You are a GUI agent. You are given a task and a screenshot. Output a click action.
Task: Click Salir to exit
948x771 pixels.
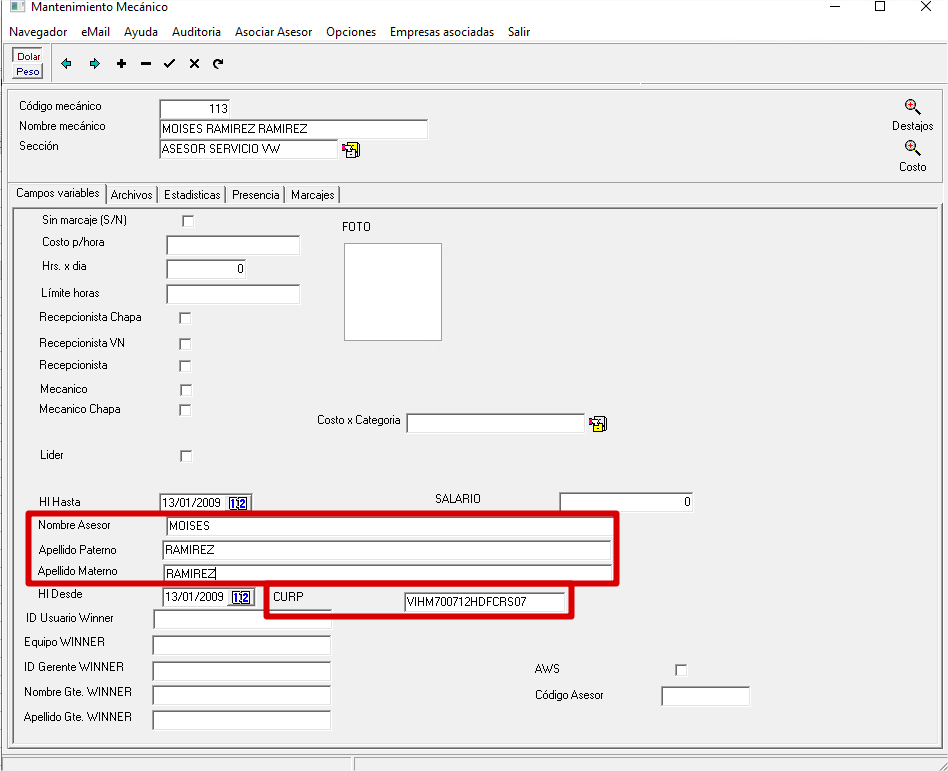(519, 32)
